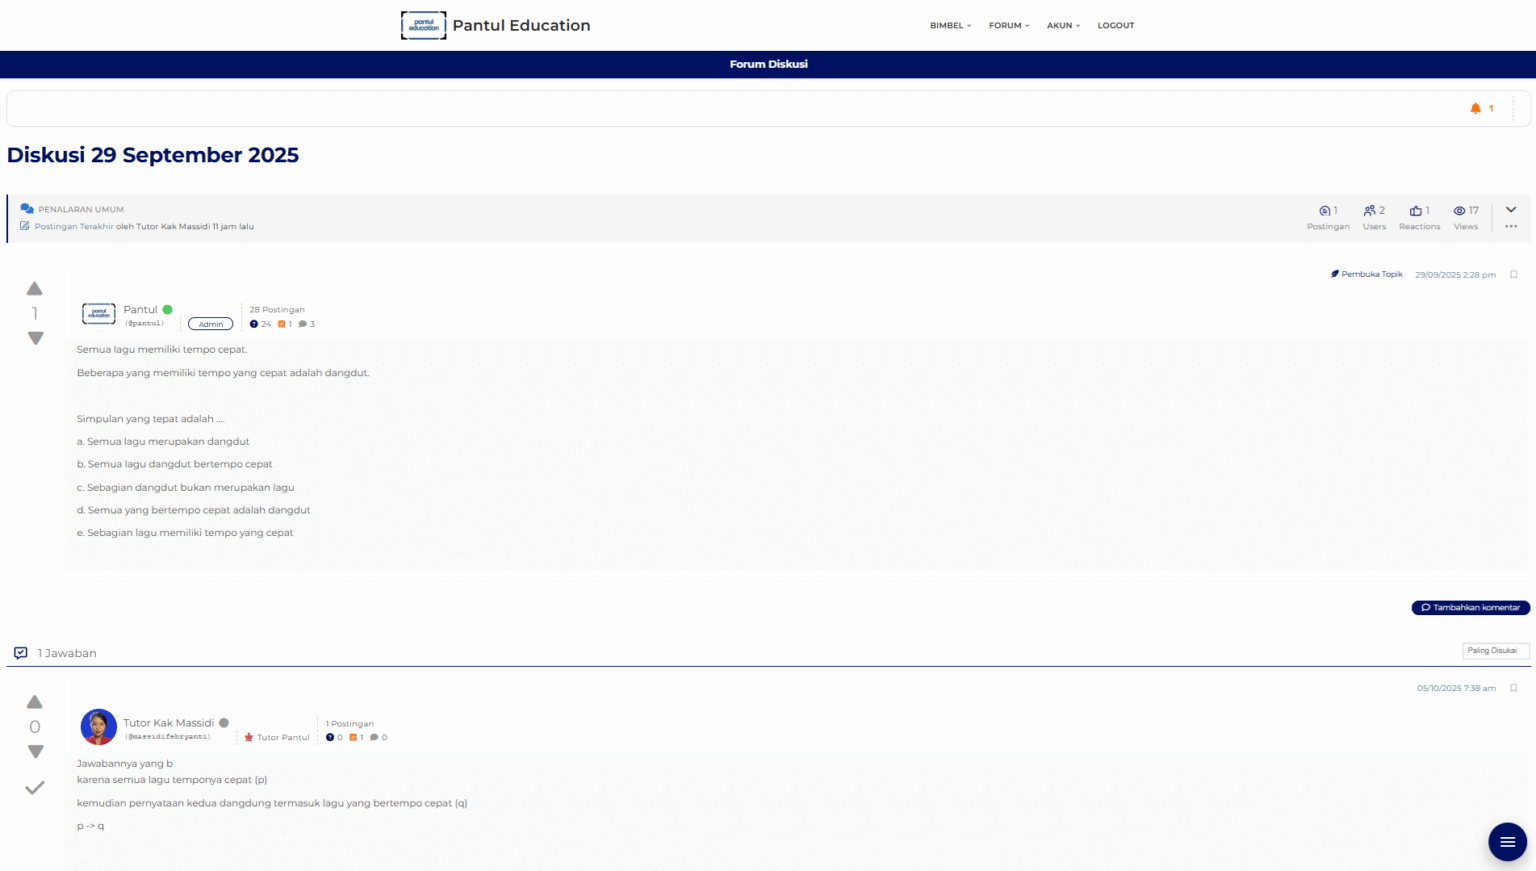Open the FORUM dropdown menu
1536x871 pixels.
1008,26
